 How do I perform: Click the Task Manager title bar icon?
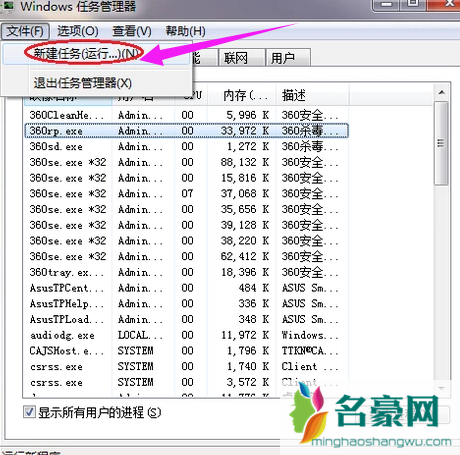click(7, 6)
